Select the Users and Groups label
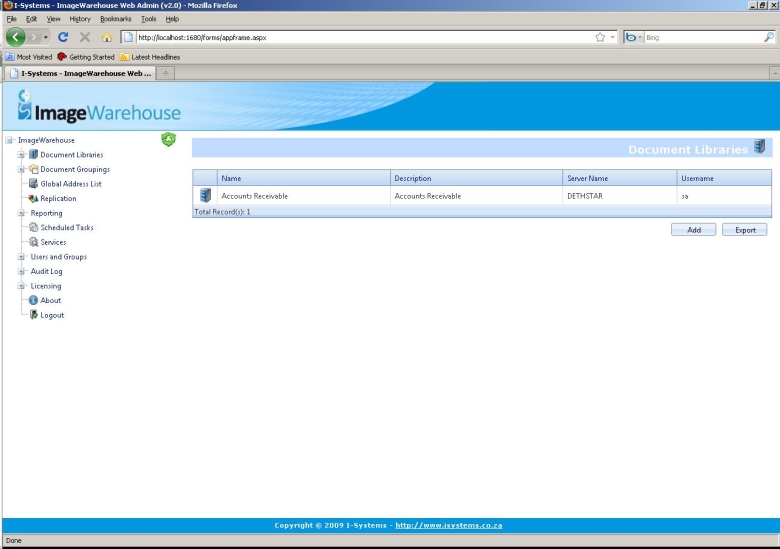780x549 pixels. click(x=59, y=257)
